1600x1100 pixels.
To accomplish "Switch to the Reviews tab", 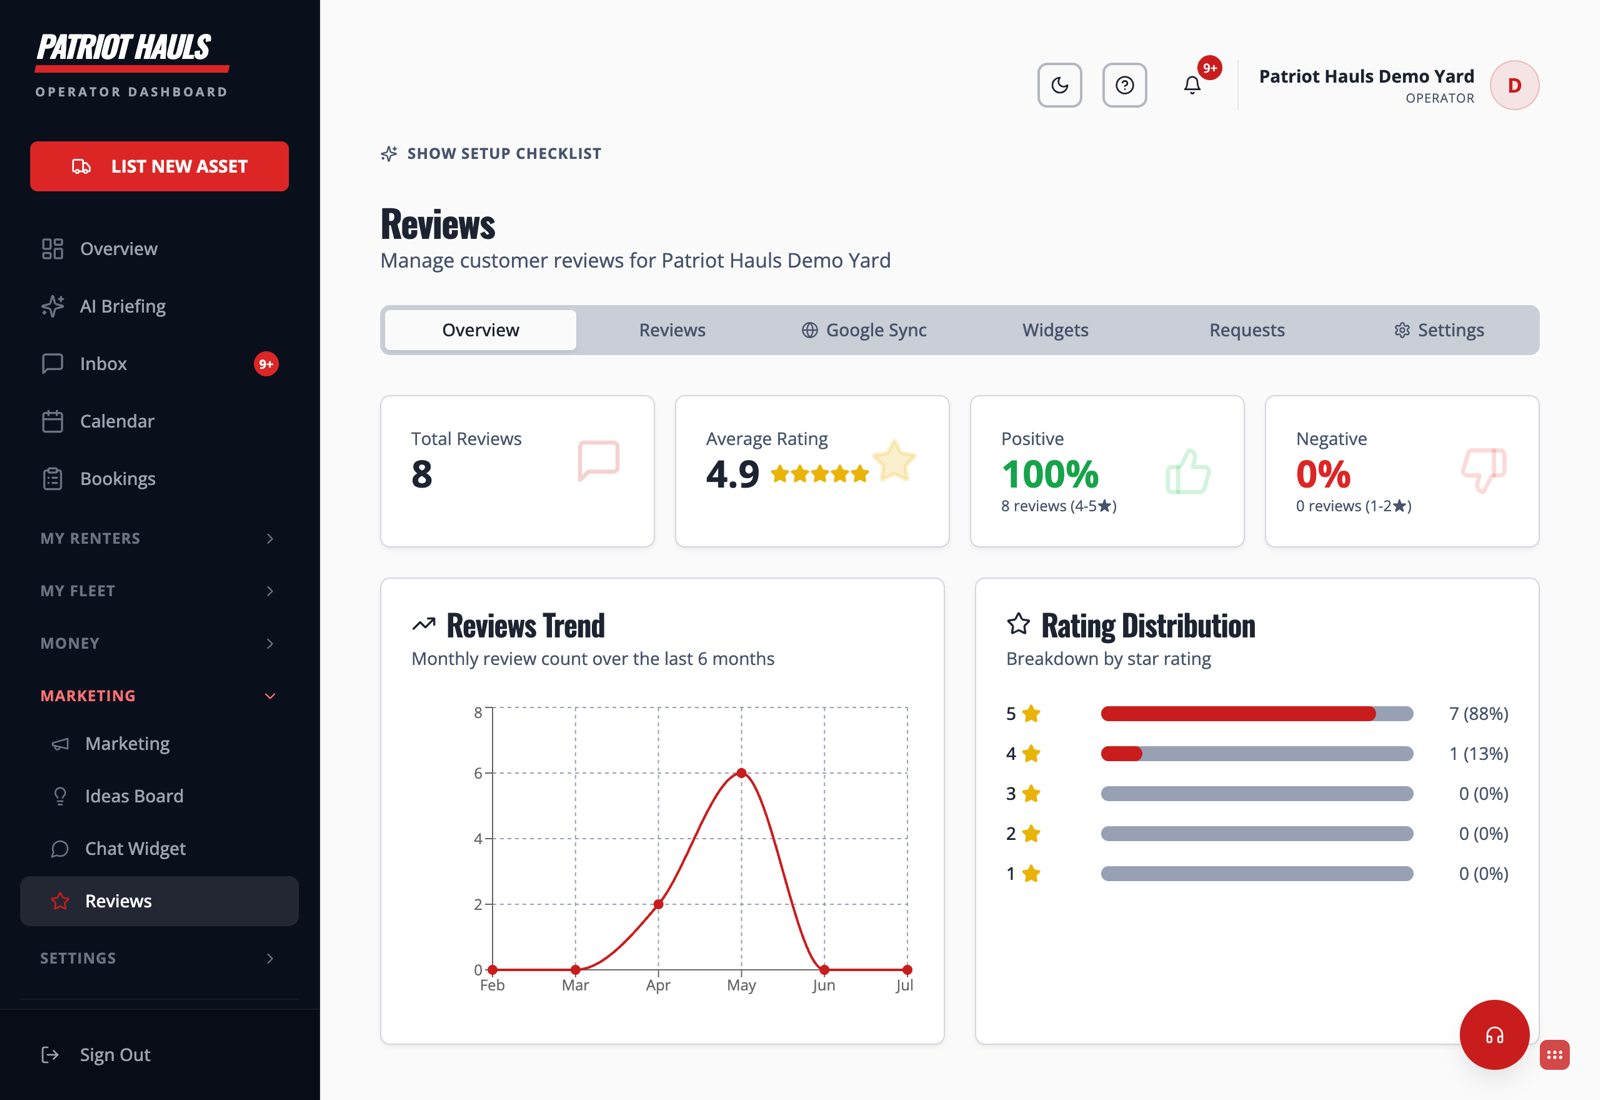I will coord(672,330).
